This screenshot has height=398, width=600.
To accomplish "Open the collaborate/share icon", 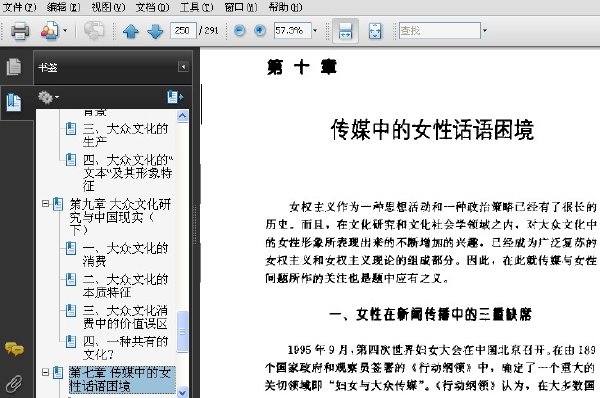I will click(50, 31).
